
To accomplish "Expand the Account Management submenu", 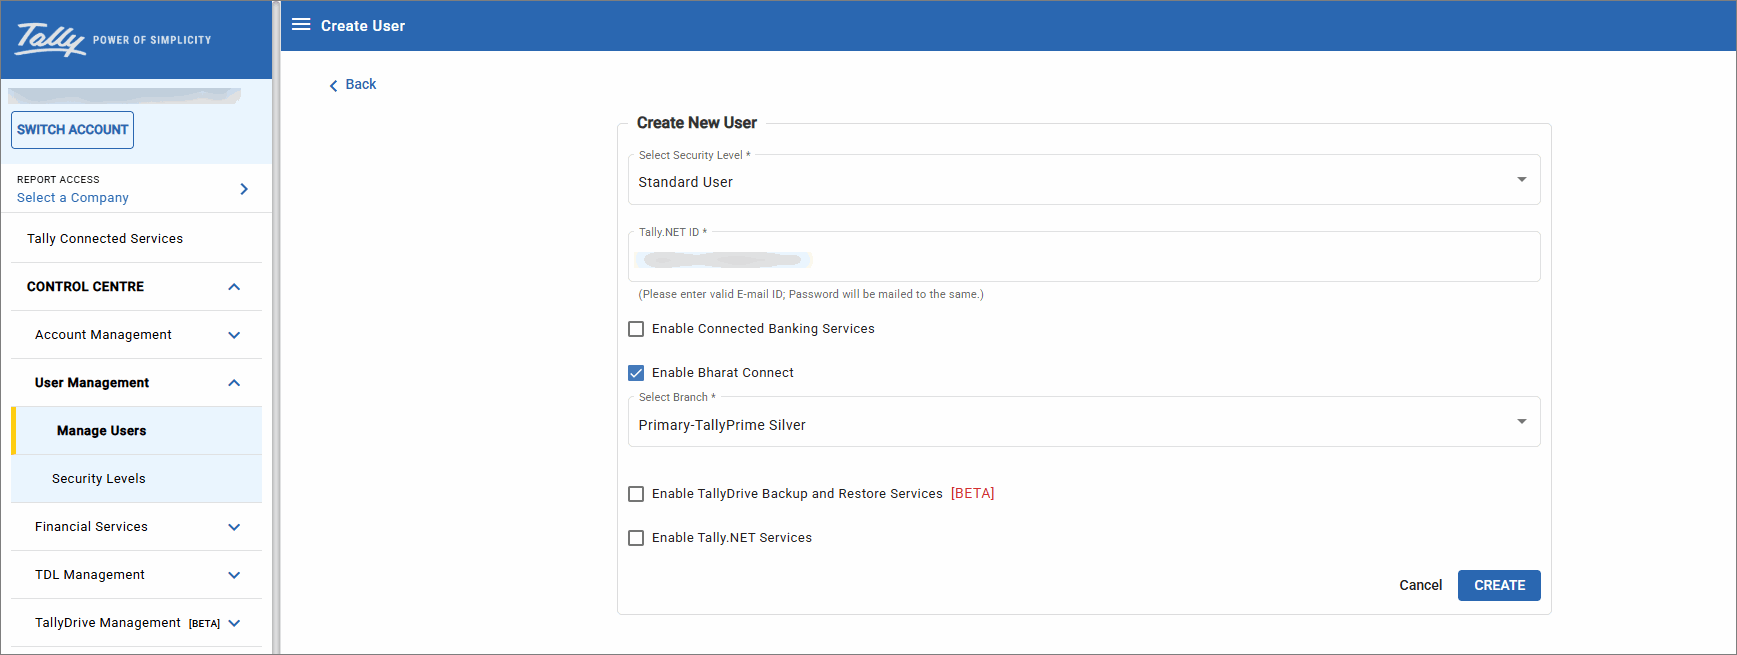I will pos(234,335).
